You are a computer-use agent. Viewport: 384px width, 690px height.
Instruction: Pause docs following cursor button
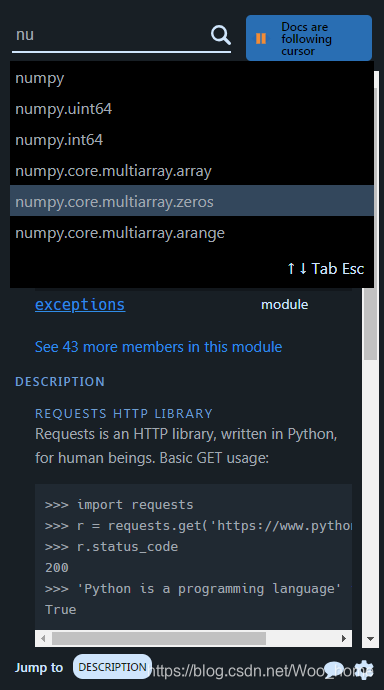coord(309,38)
